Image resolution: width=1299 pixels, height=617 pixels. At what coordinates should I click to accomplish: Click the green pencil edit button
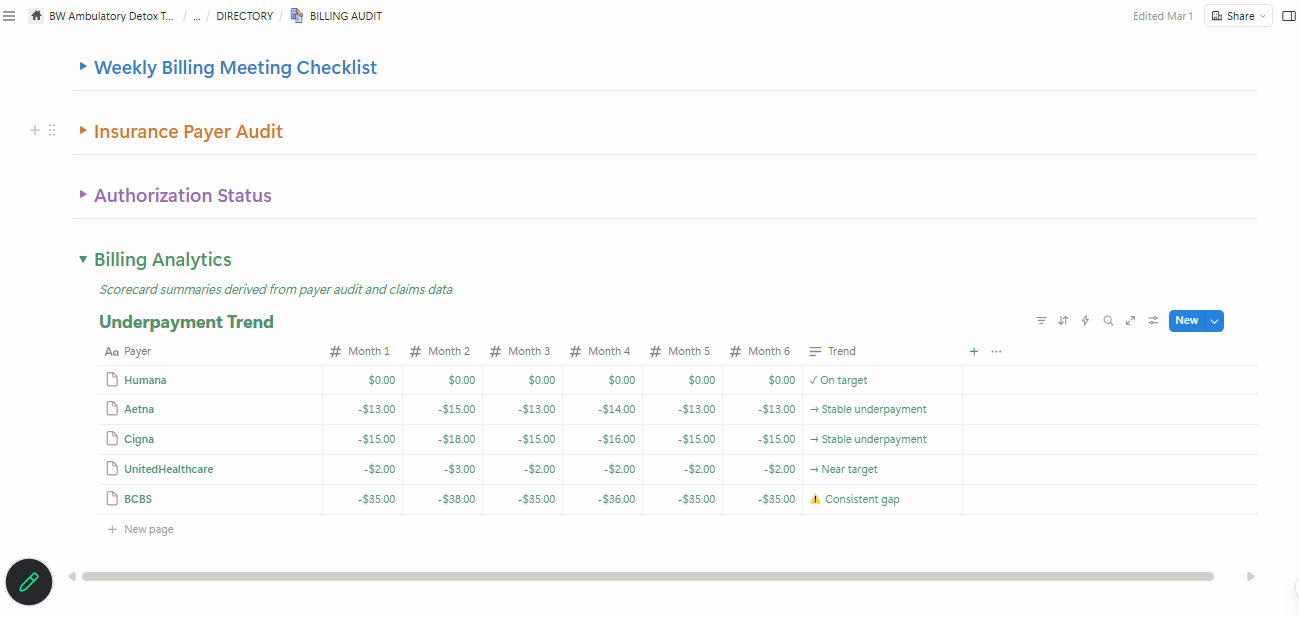(x=28, y=582)
